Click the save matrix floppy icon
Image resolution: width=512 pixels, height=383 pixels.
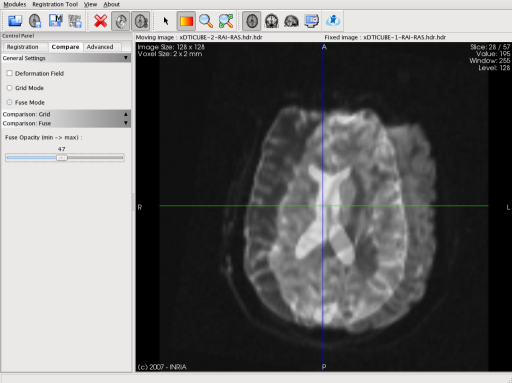[55, 21]
